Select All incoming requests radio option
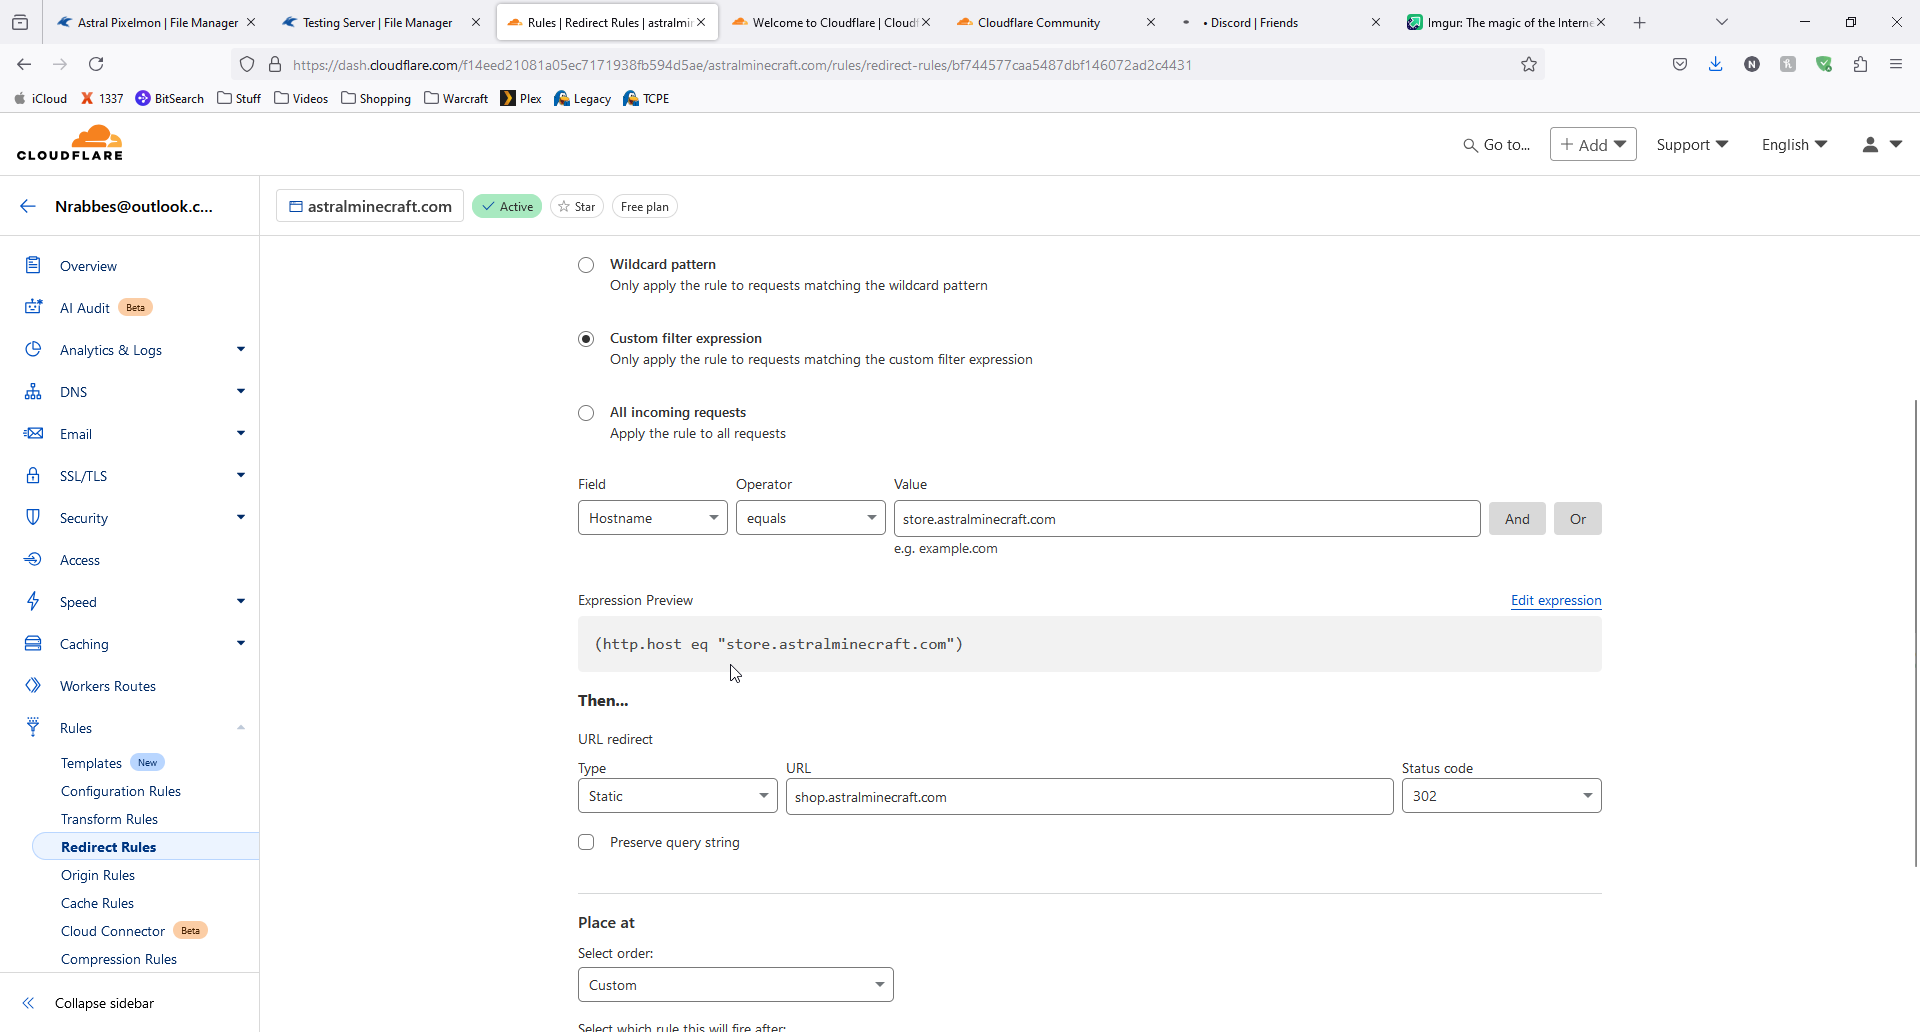This screenshot has width=1920, height=1032. click(x=586, y=413)
